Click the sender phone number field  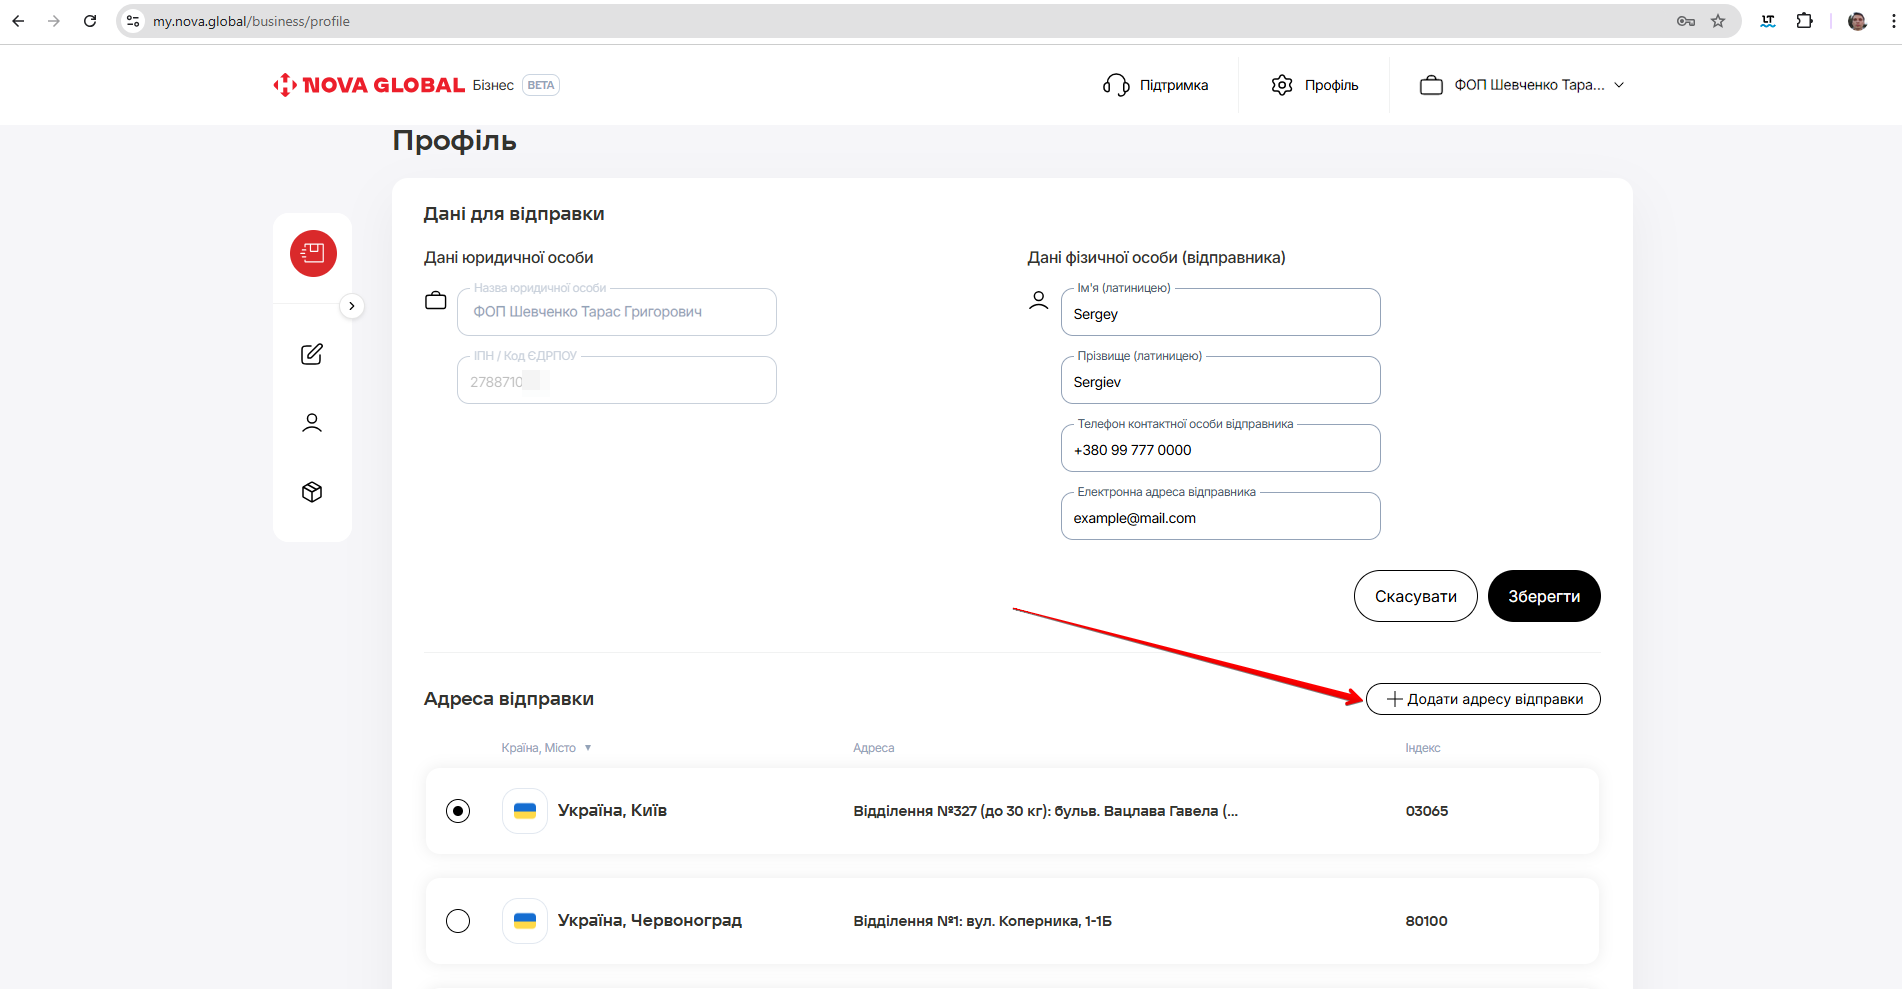point(1220,450)
